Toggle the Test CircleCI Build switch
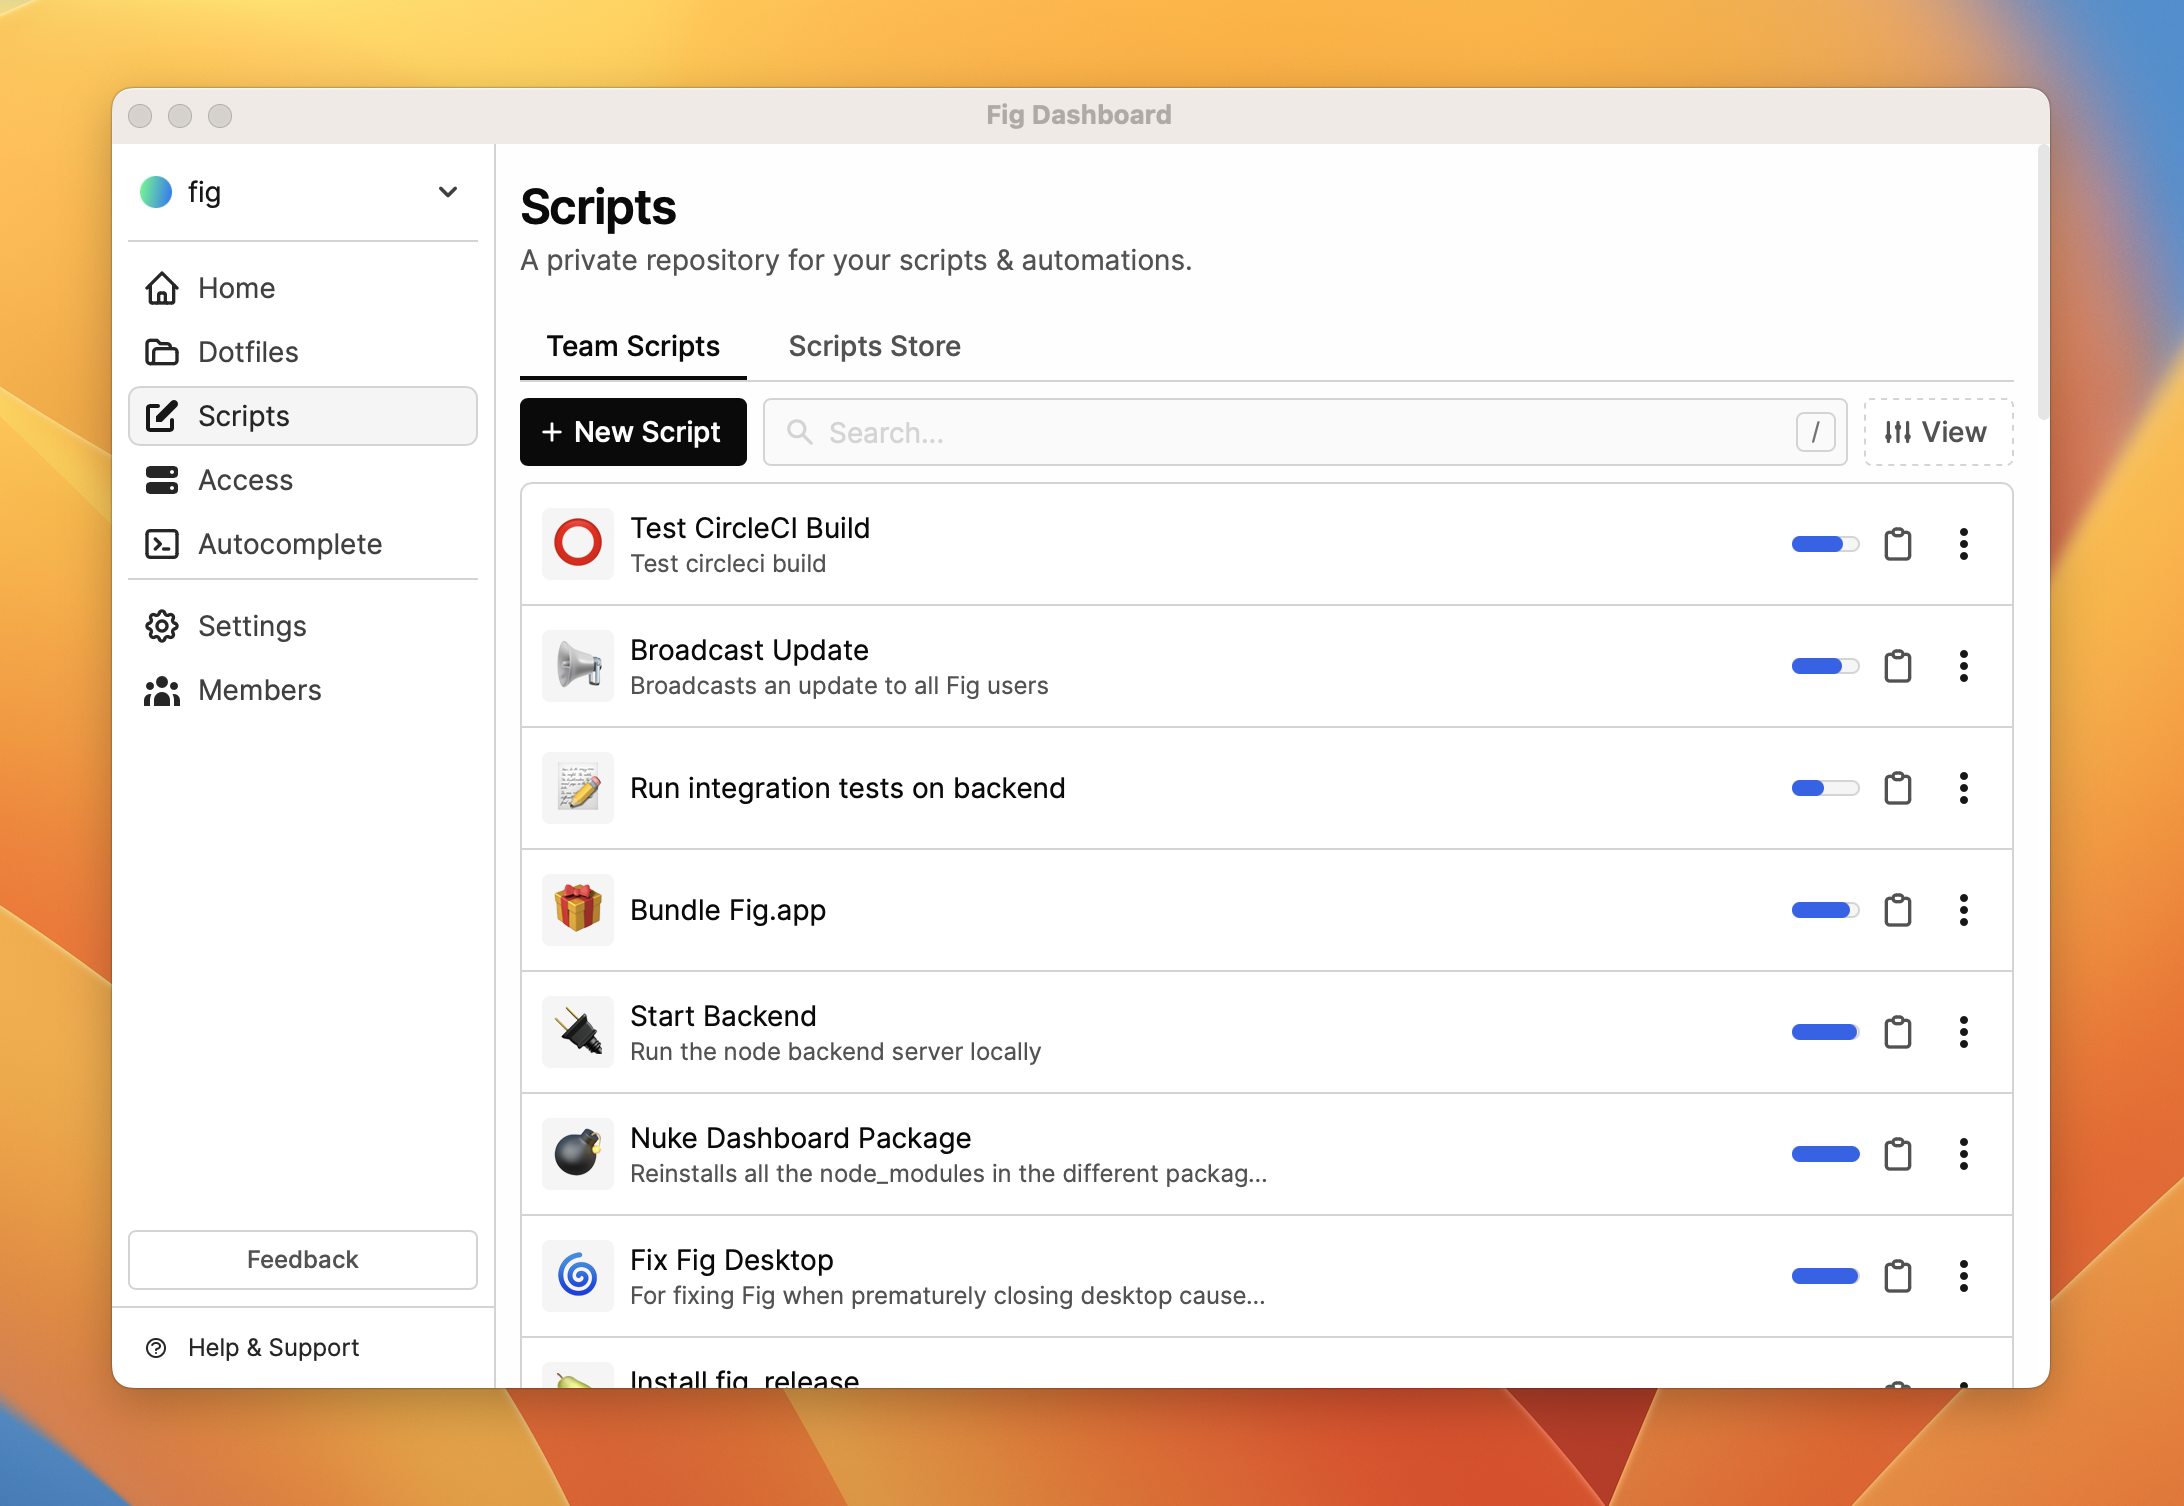This screenshot has width=2184, height=1506. (1825, 544)
